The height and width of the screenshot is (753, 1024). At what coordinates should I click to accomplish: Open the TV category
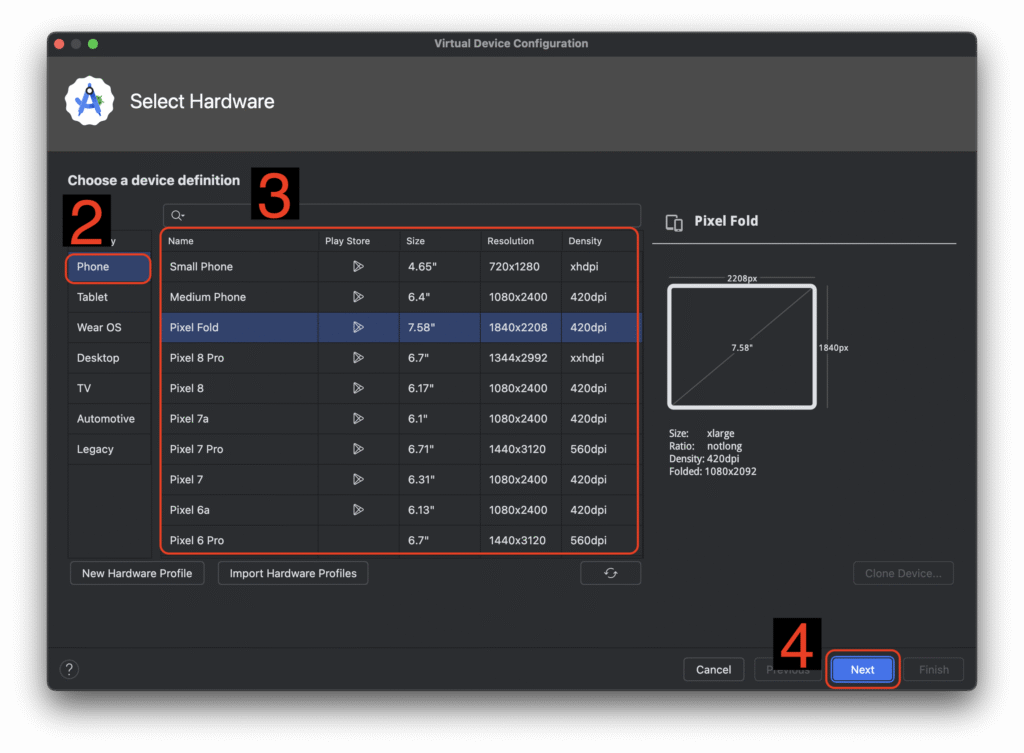pos(108,388)
